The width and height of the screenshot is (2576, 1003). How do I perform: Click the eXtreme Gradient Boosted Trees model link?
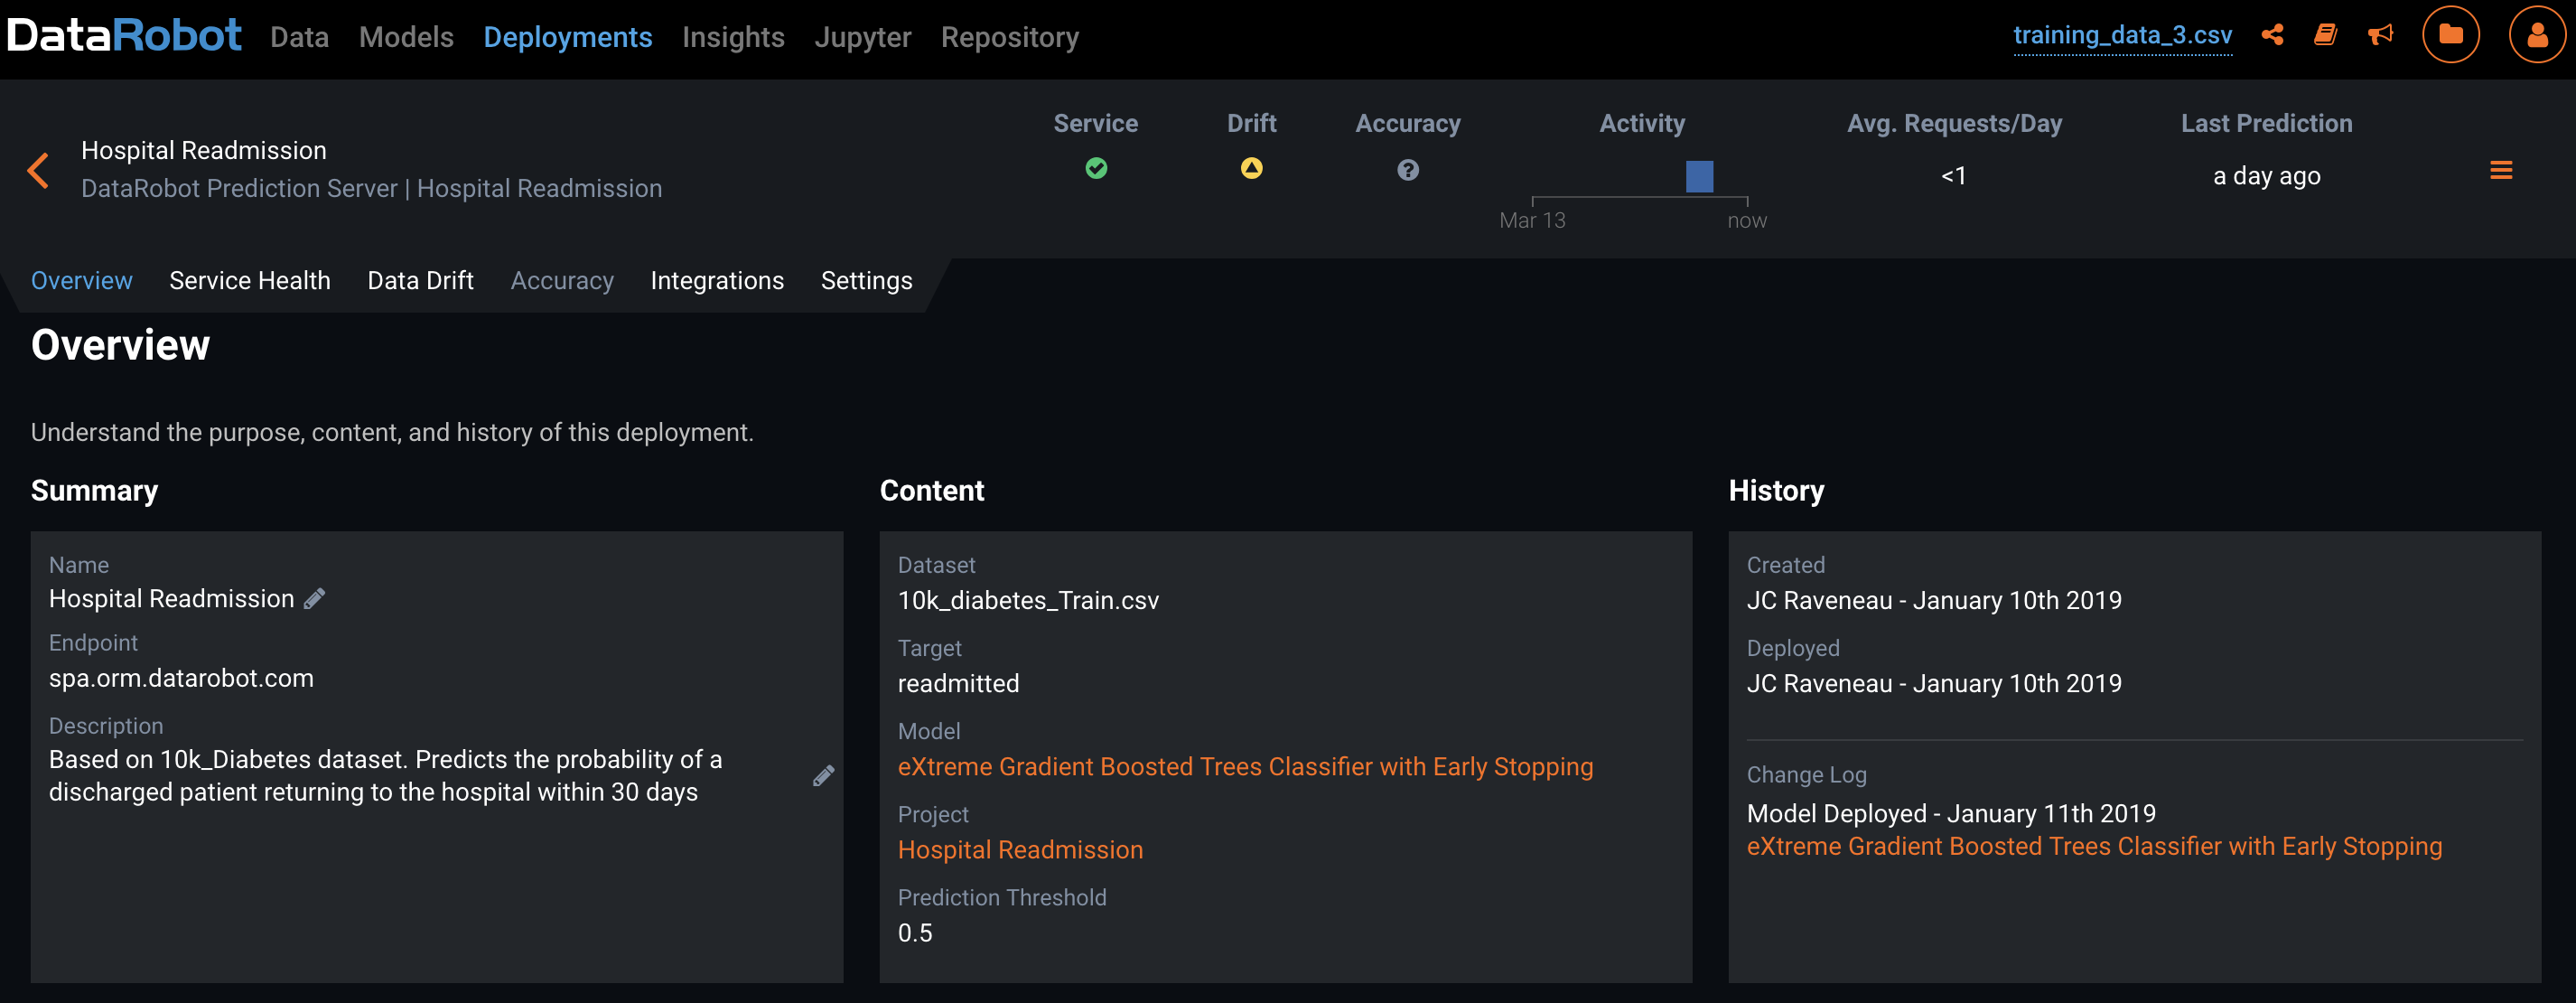pos(1246,764)
